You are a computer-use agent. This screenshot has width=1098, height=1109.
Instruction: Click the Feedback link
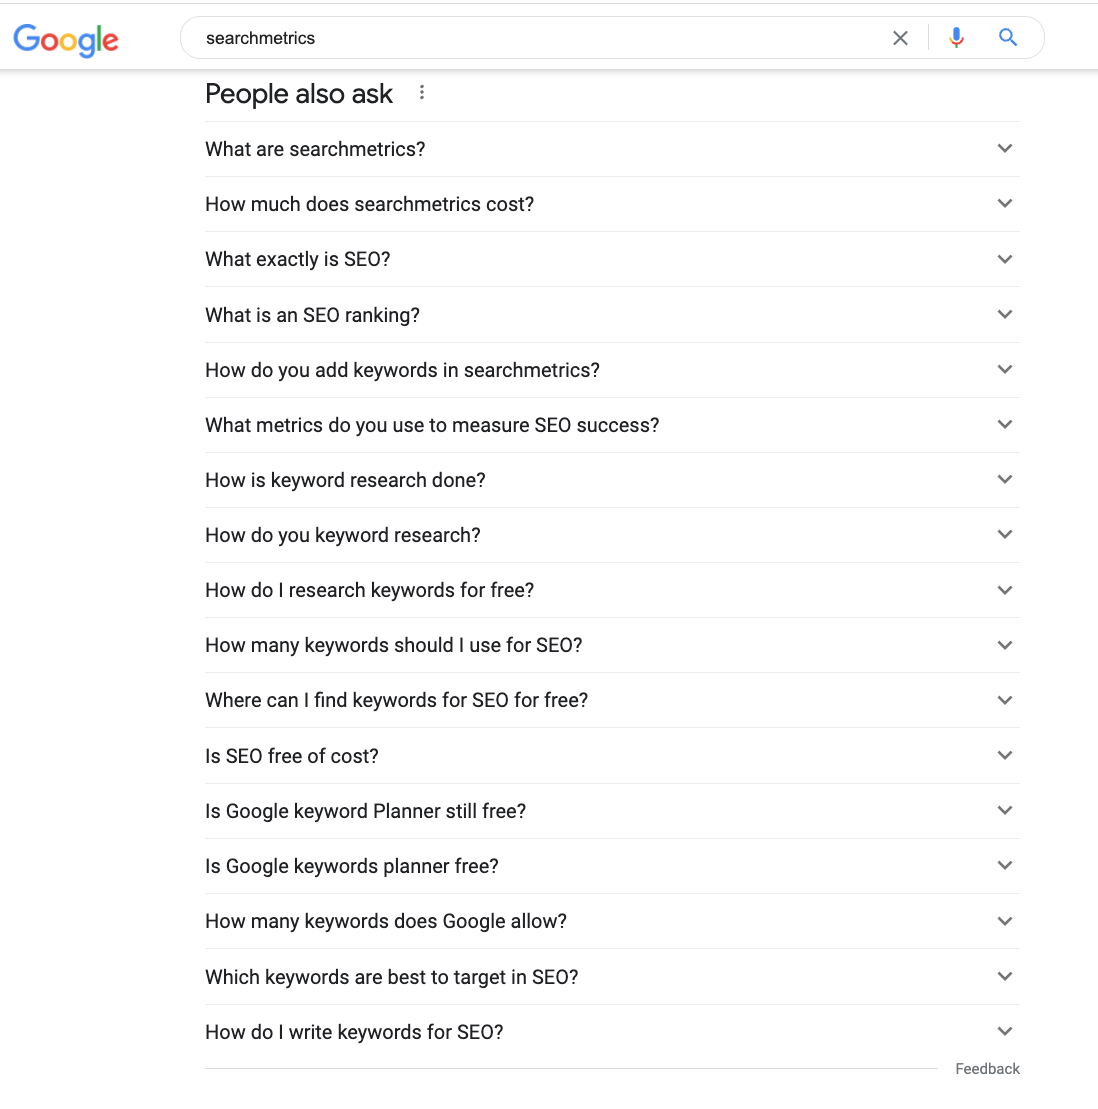pyautogui.click(x=987, y=1069)
